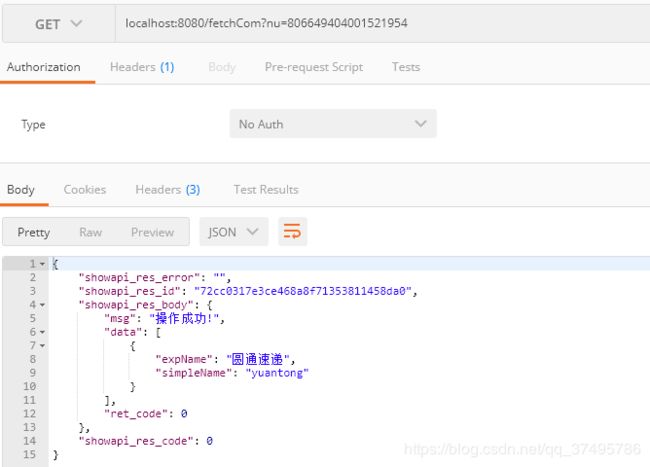650x467 pixels.
Task: Collapse showapi_res_body fold arrow at line 4
Action: coord(42,305)
